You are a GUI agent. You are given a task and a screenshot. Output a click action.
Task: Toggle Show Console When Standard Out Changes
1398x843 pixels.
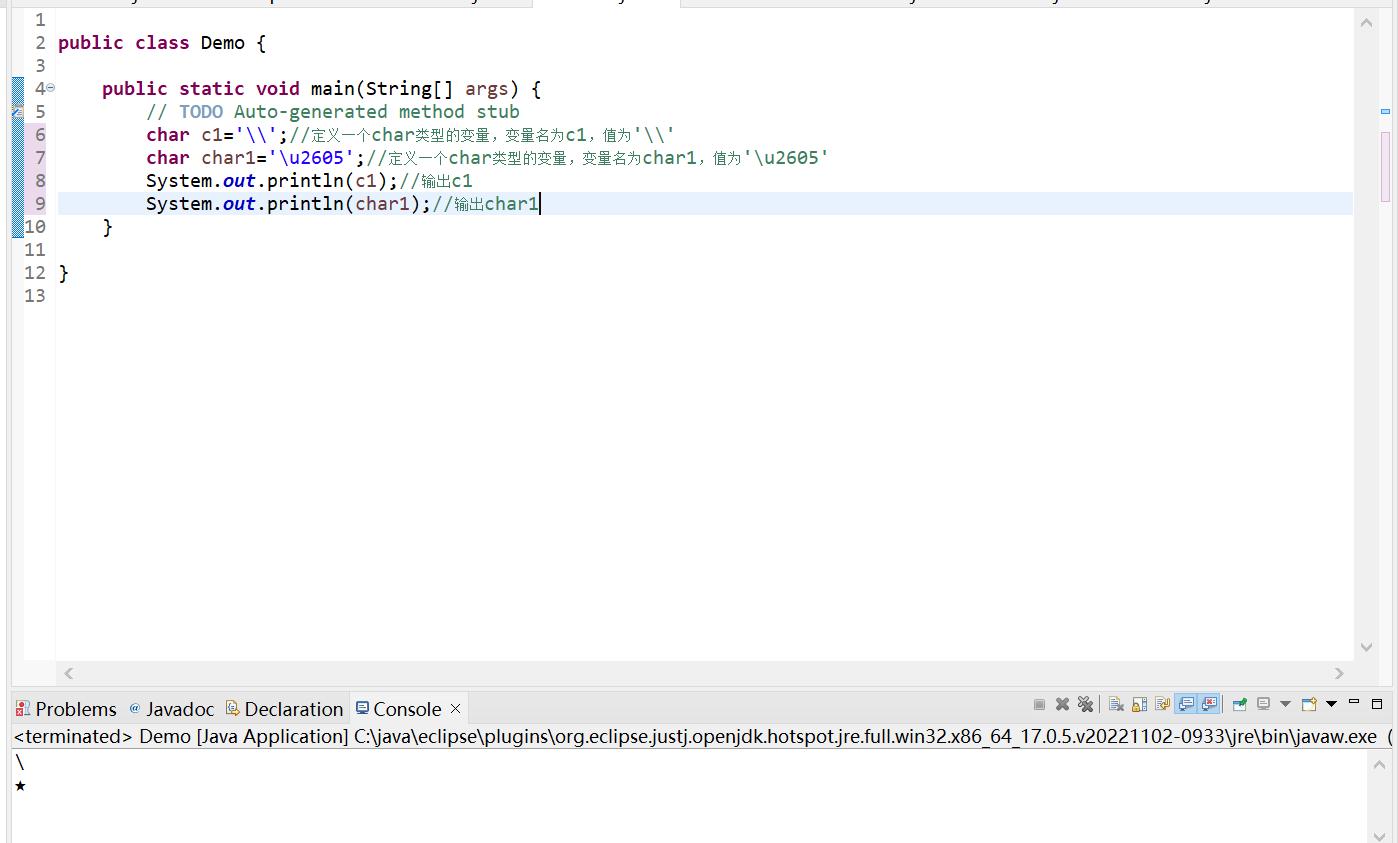[x=1186, y=704]
